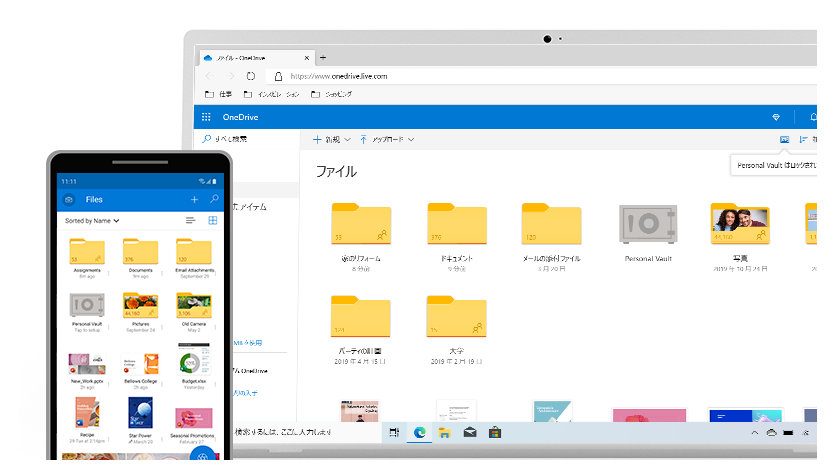Viewport: 834px width, 470px height.
Task: Open 'Sorted by Name' dropdown on phone
Action: (91, 221)
